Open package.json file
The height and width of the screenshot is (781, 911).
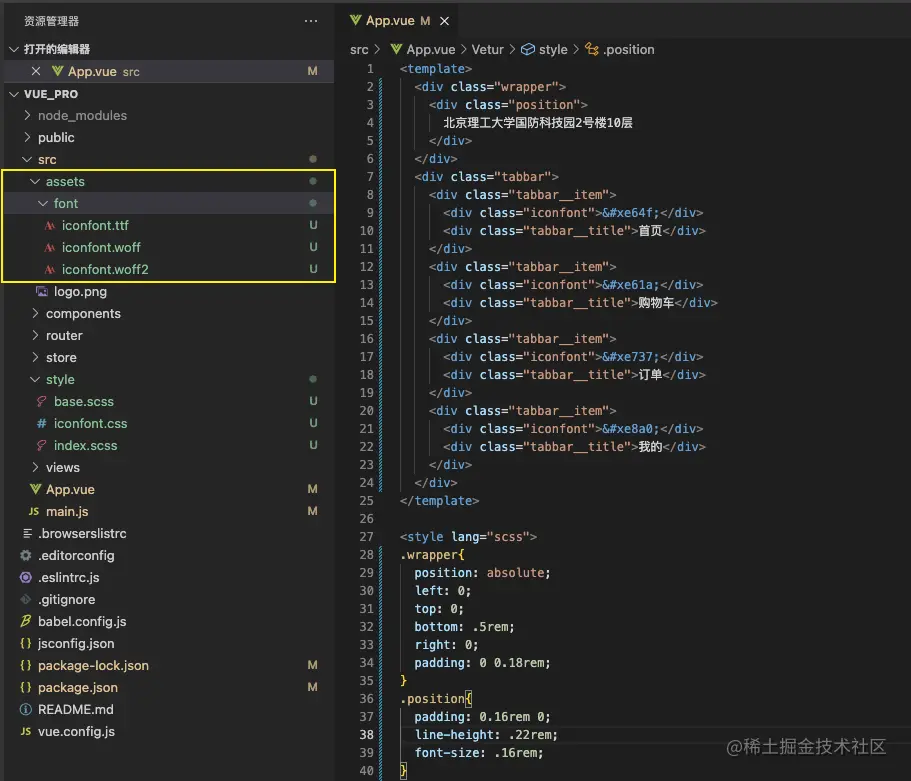coord(78,687)
